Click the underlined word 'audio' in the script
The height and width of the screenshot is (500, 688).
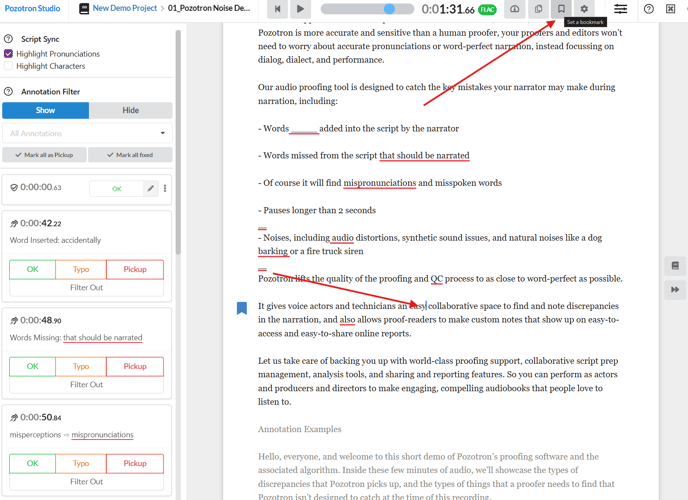(x=342, y=238)
